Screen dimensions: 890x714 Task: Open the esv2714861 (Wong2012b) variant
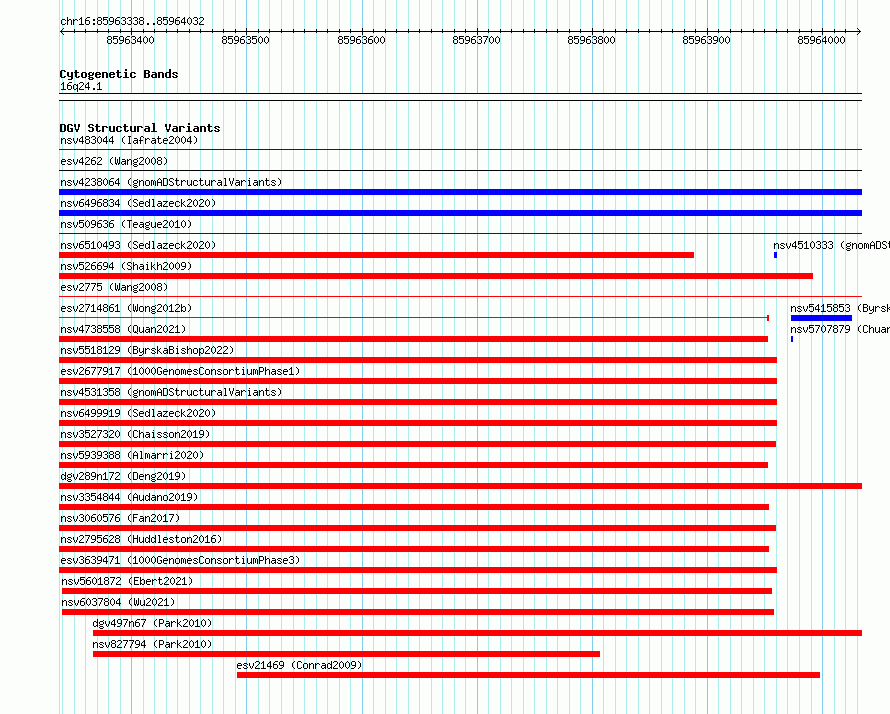point(126,308)
